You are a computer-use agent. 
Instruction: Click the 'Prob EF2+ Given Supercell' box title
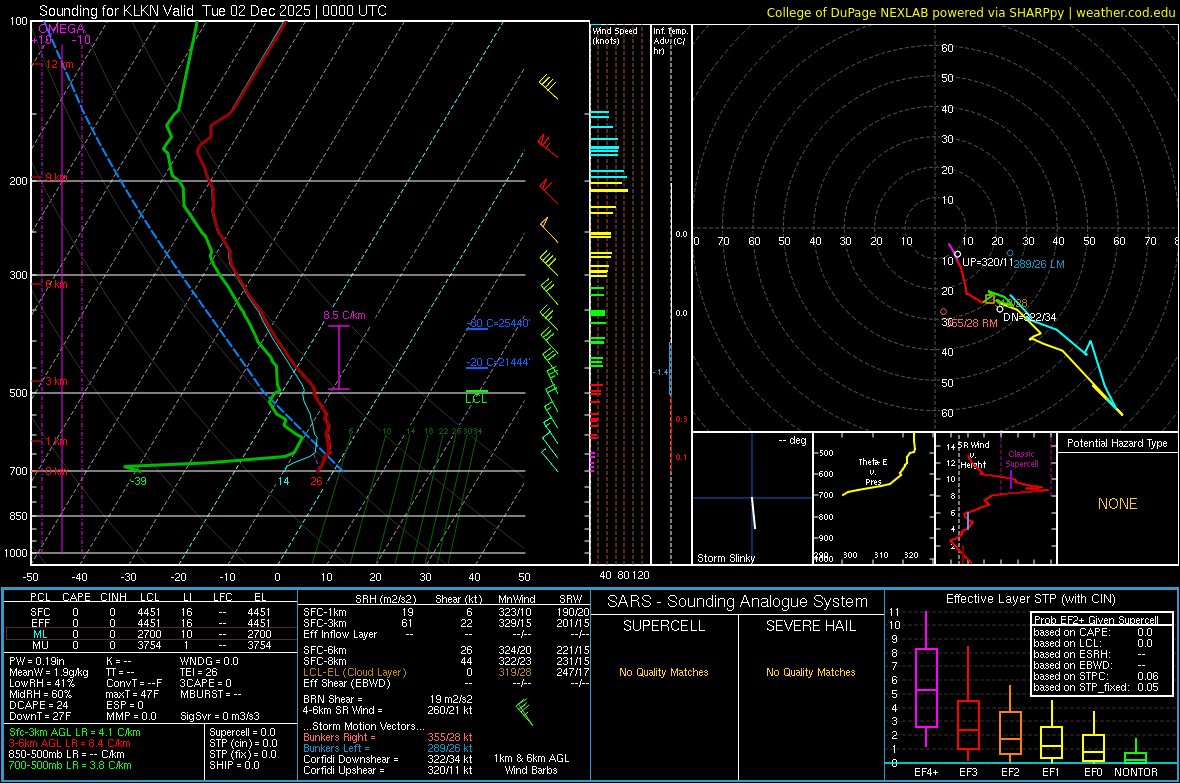(1096, 620)
